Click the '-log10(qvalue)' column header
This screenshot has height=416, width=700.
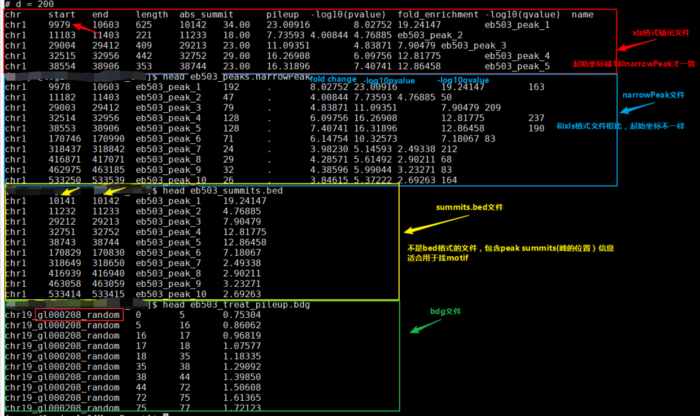point(522,15)
